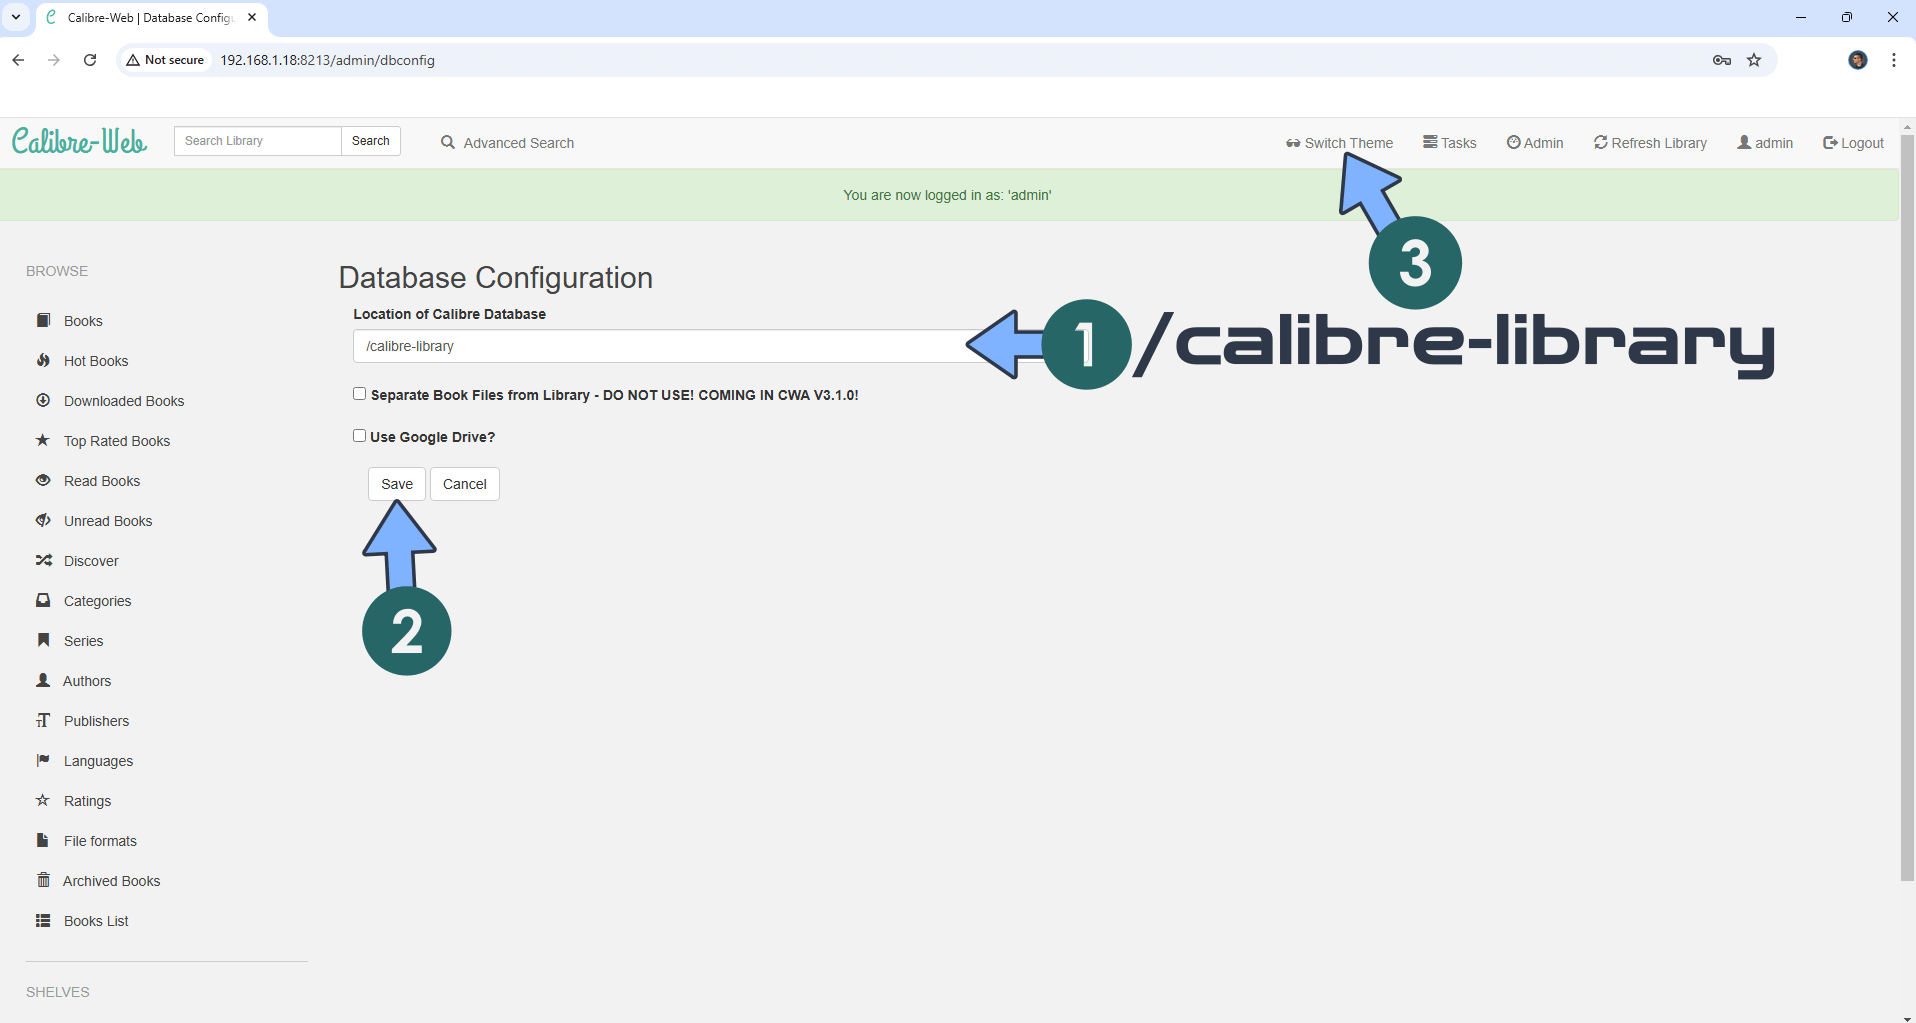
Task: Choose Refresh Library in navbar
Action: [1650, 143]
